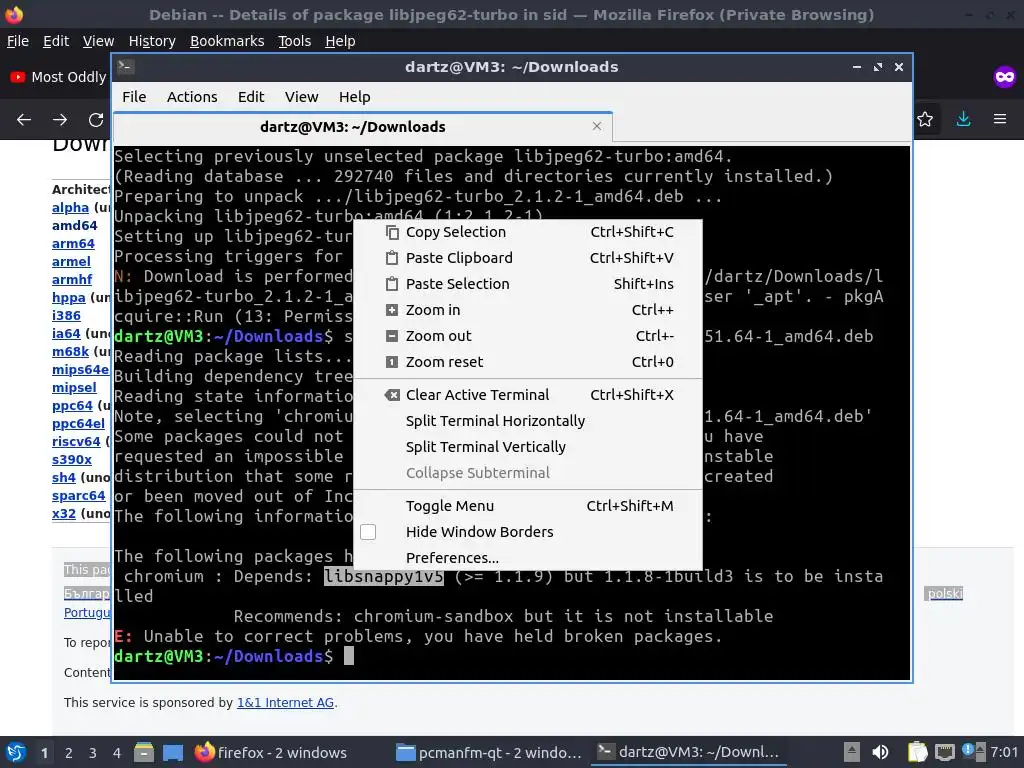Click the private browsing mask icon

1004,77
